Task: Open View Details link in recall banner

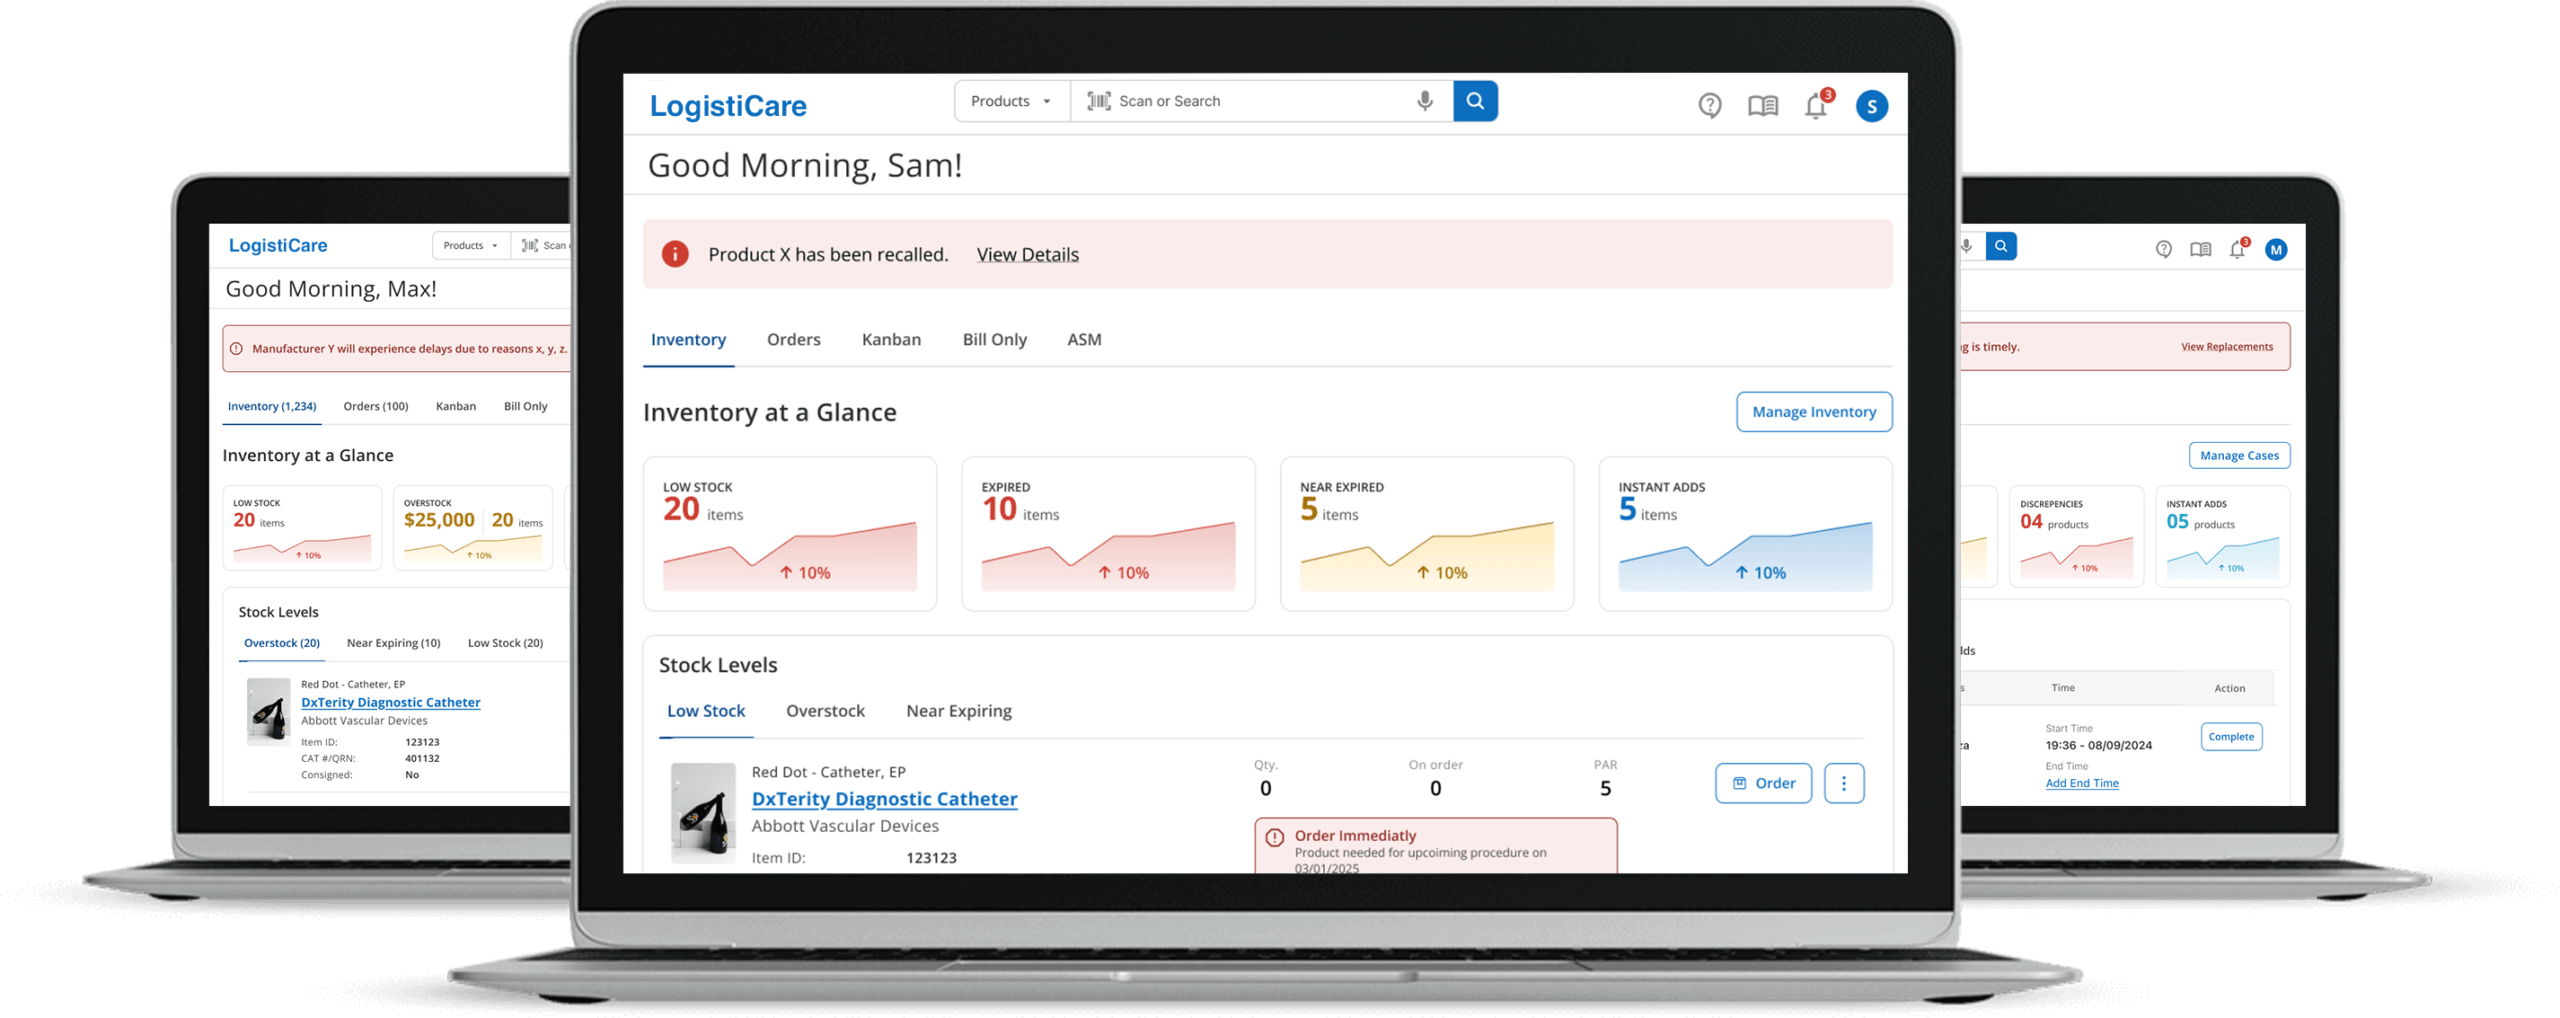Action: pyautogui.click(x=1027, y=255)
